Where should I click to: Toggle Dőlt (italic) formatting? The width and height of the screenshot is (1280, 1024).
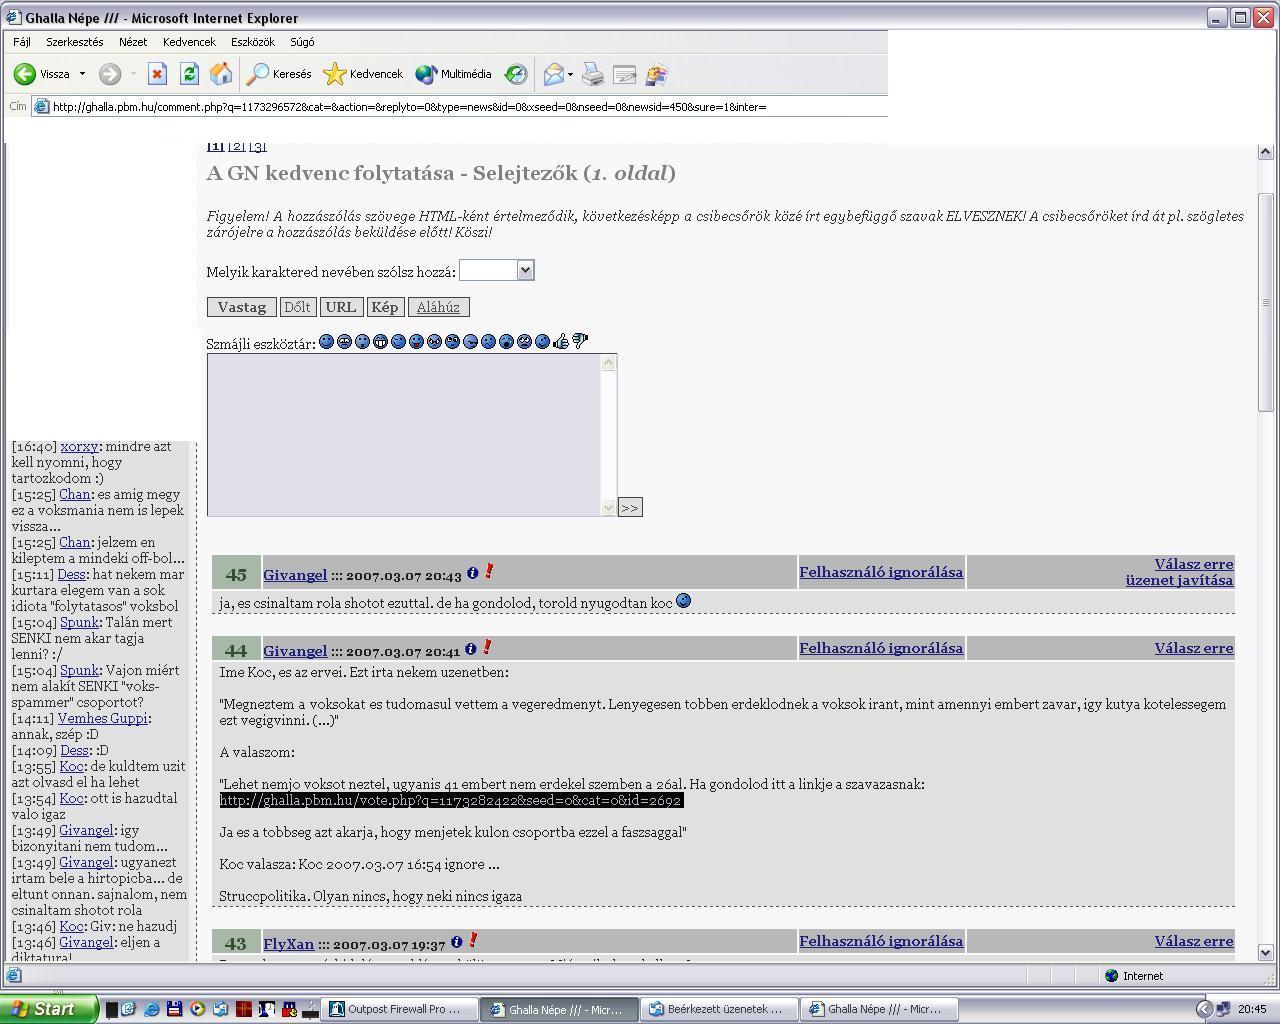297,307
